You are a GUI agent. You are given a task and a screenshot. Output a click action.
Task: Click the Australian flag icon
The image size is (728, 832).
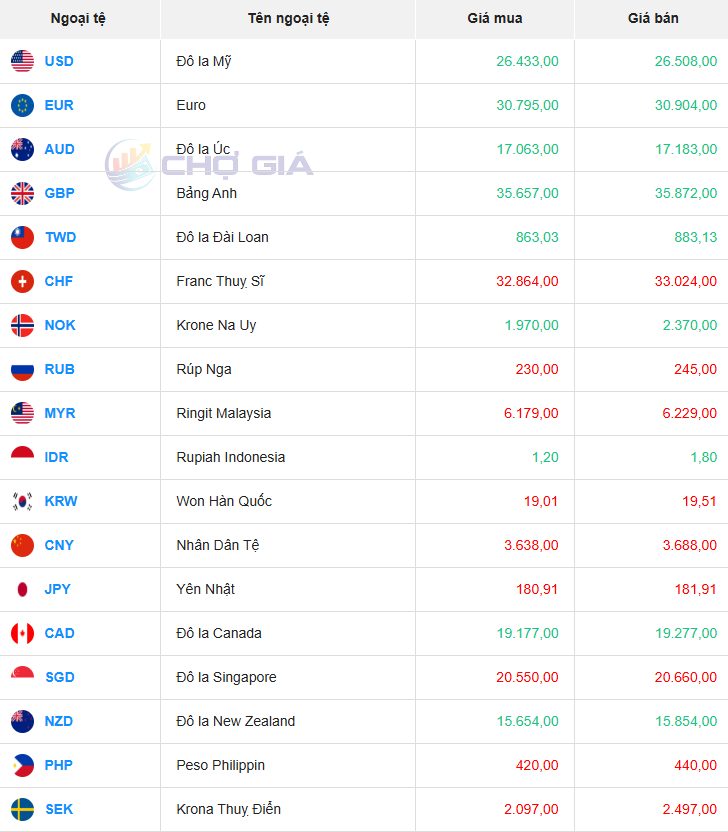[x=22, y=149]
